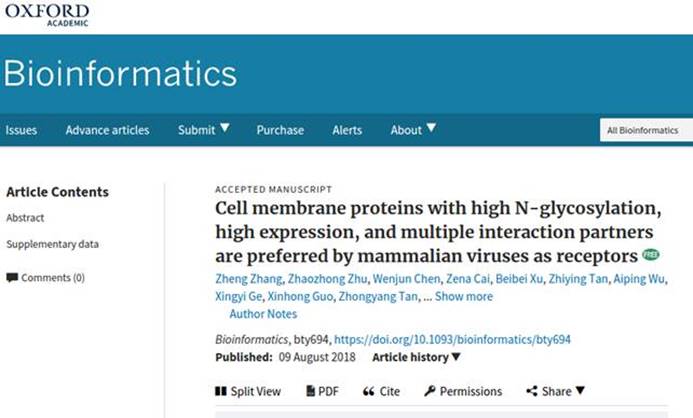The image size is (693, 418).
Task: Open the Alerts menu item
Action: tap(347, 130)
